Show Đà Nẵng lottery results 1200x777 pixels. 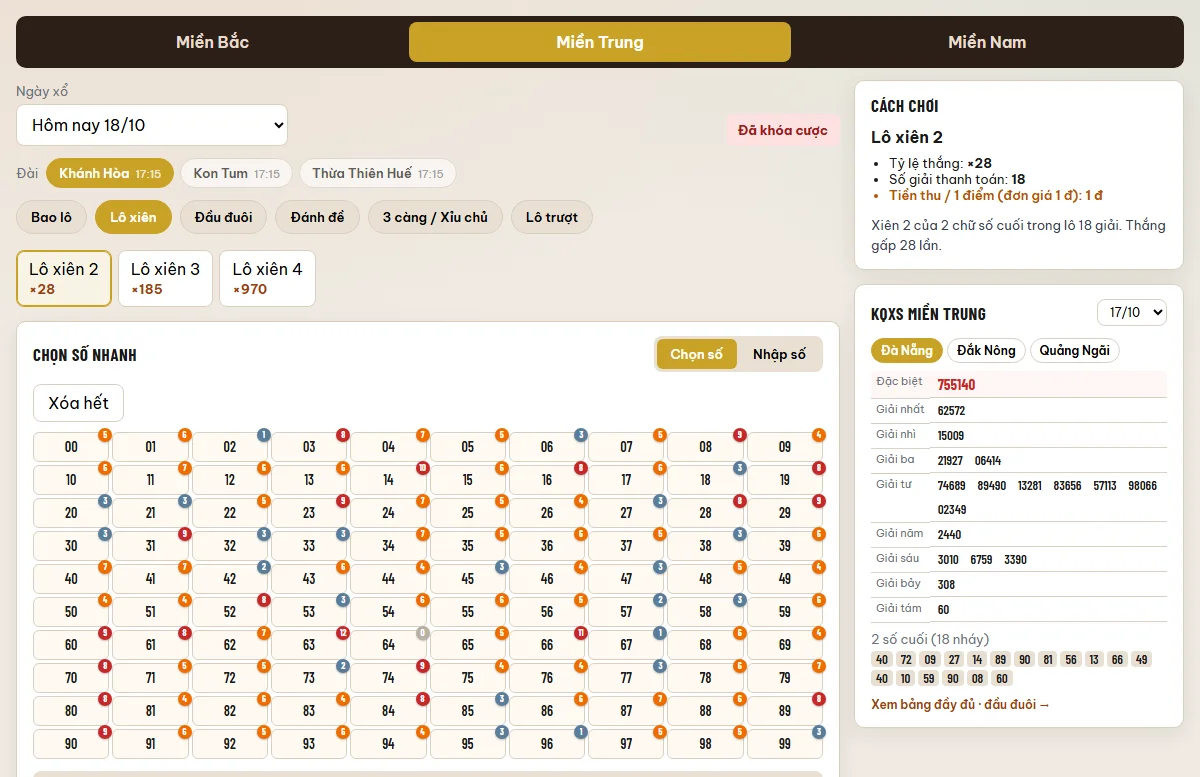[x=907, y=350]
